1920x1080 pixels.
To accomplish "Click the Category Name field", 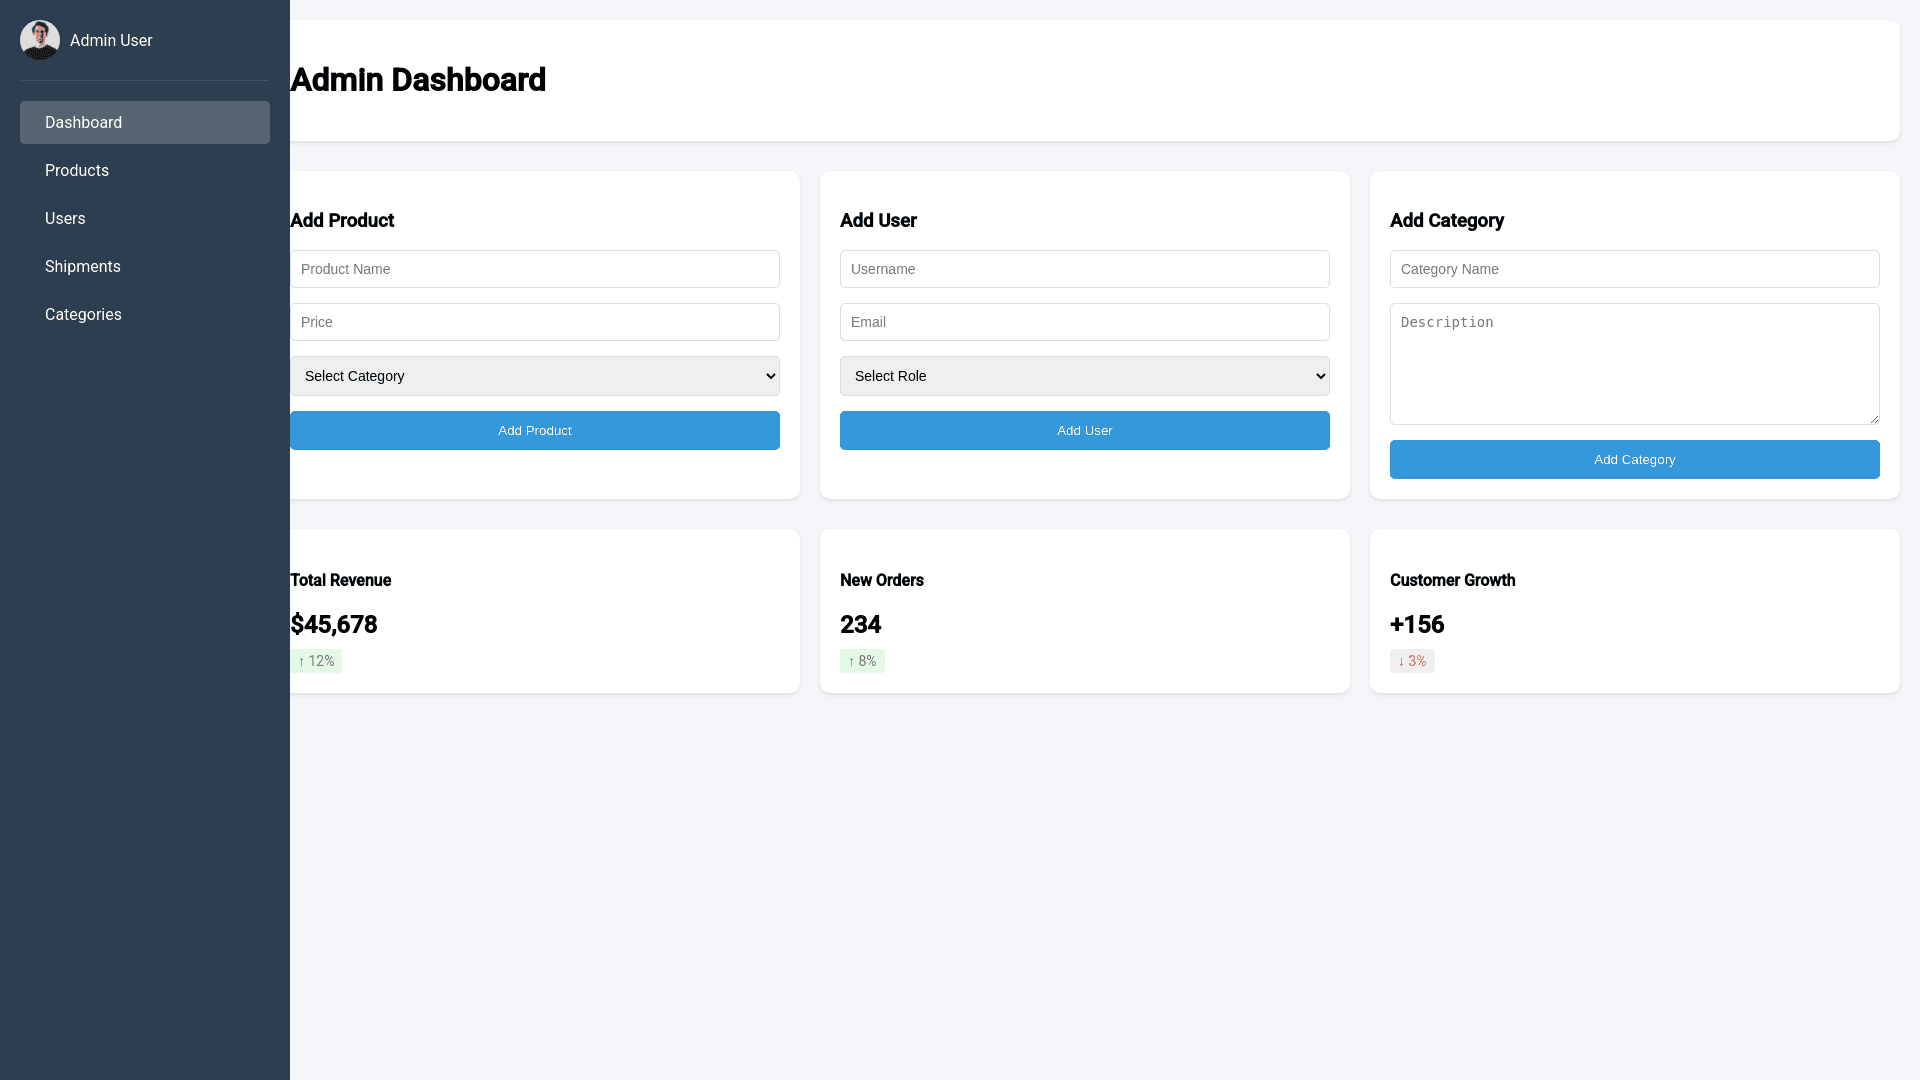I will coord(1634,269).
